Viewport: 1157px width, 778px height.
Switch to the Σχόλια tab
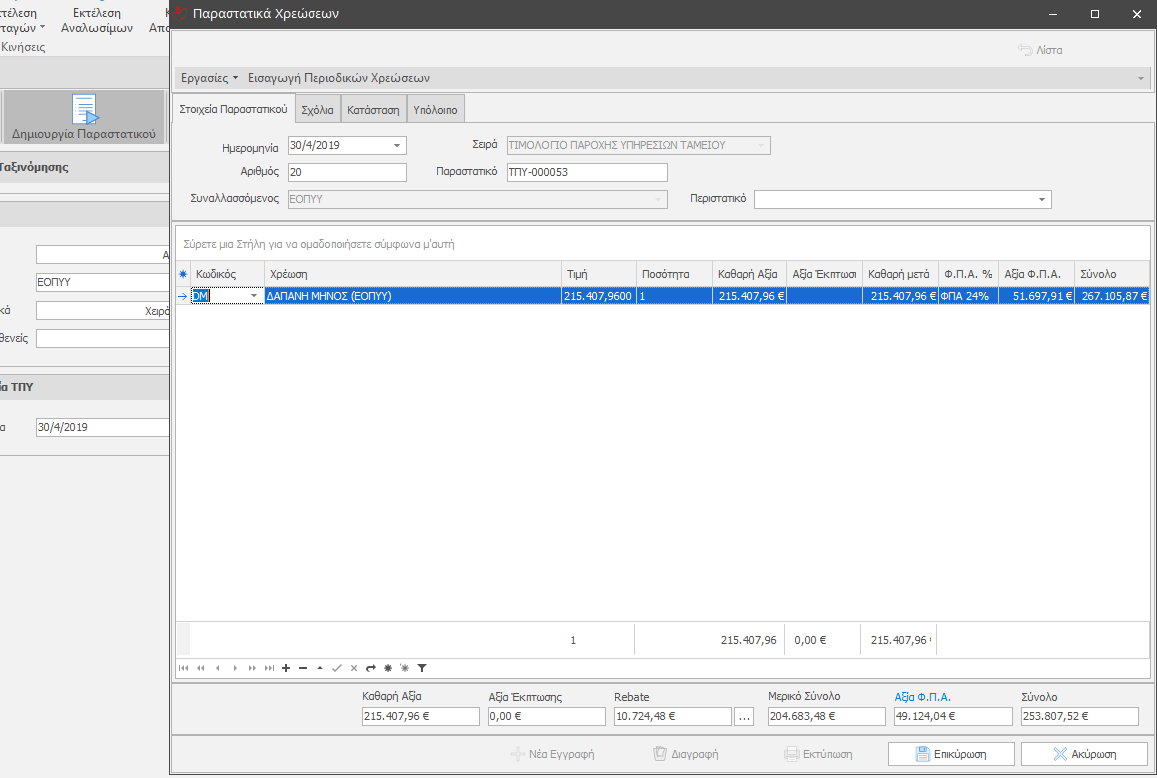[x=318, y=110]
